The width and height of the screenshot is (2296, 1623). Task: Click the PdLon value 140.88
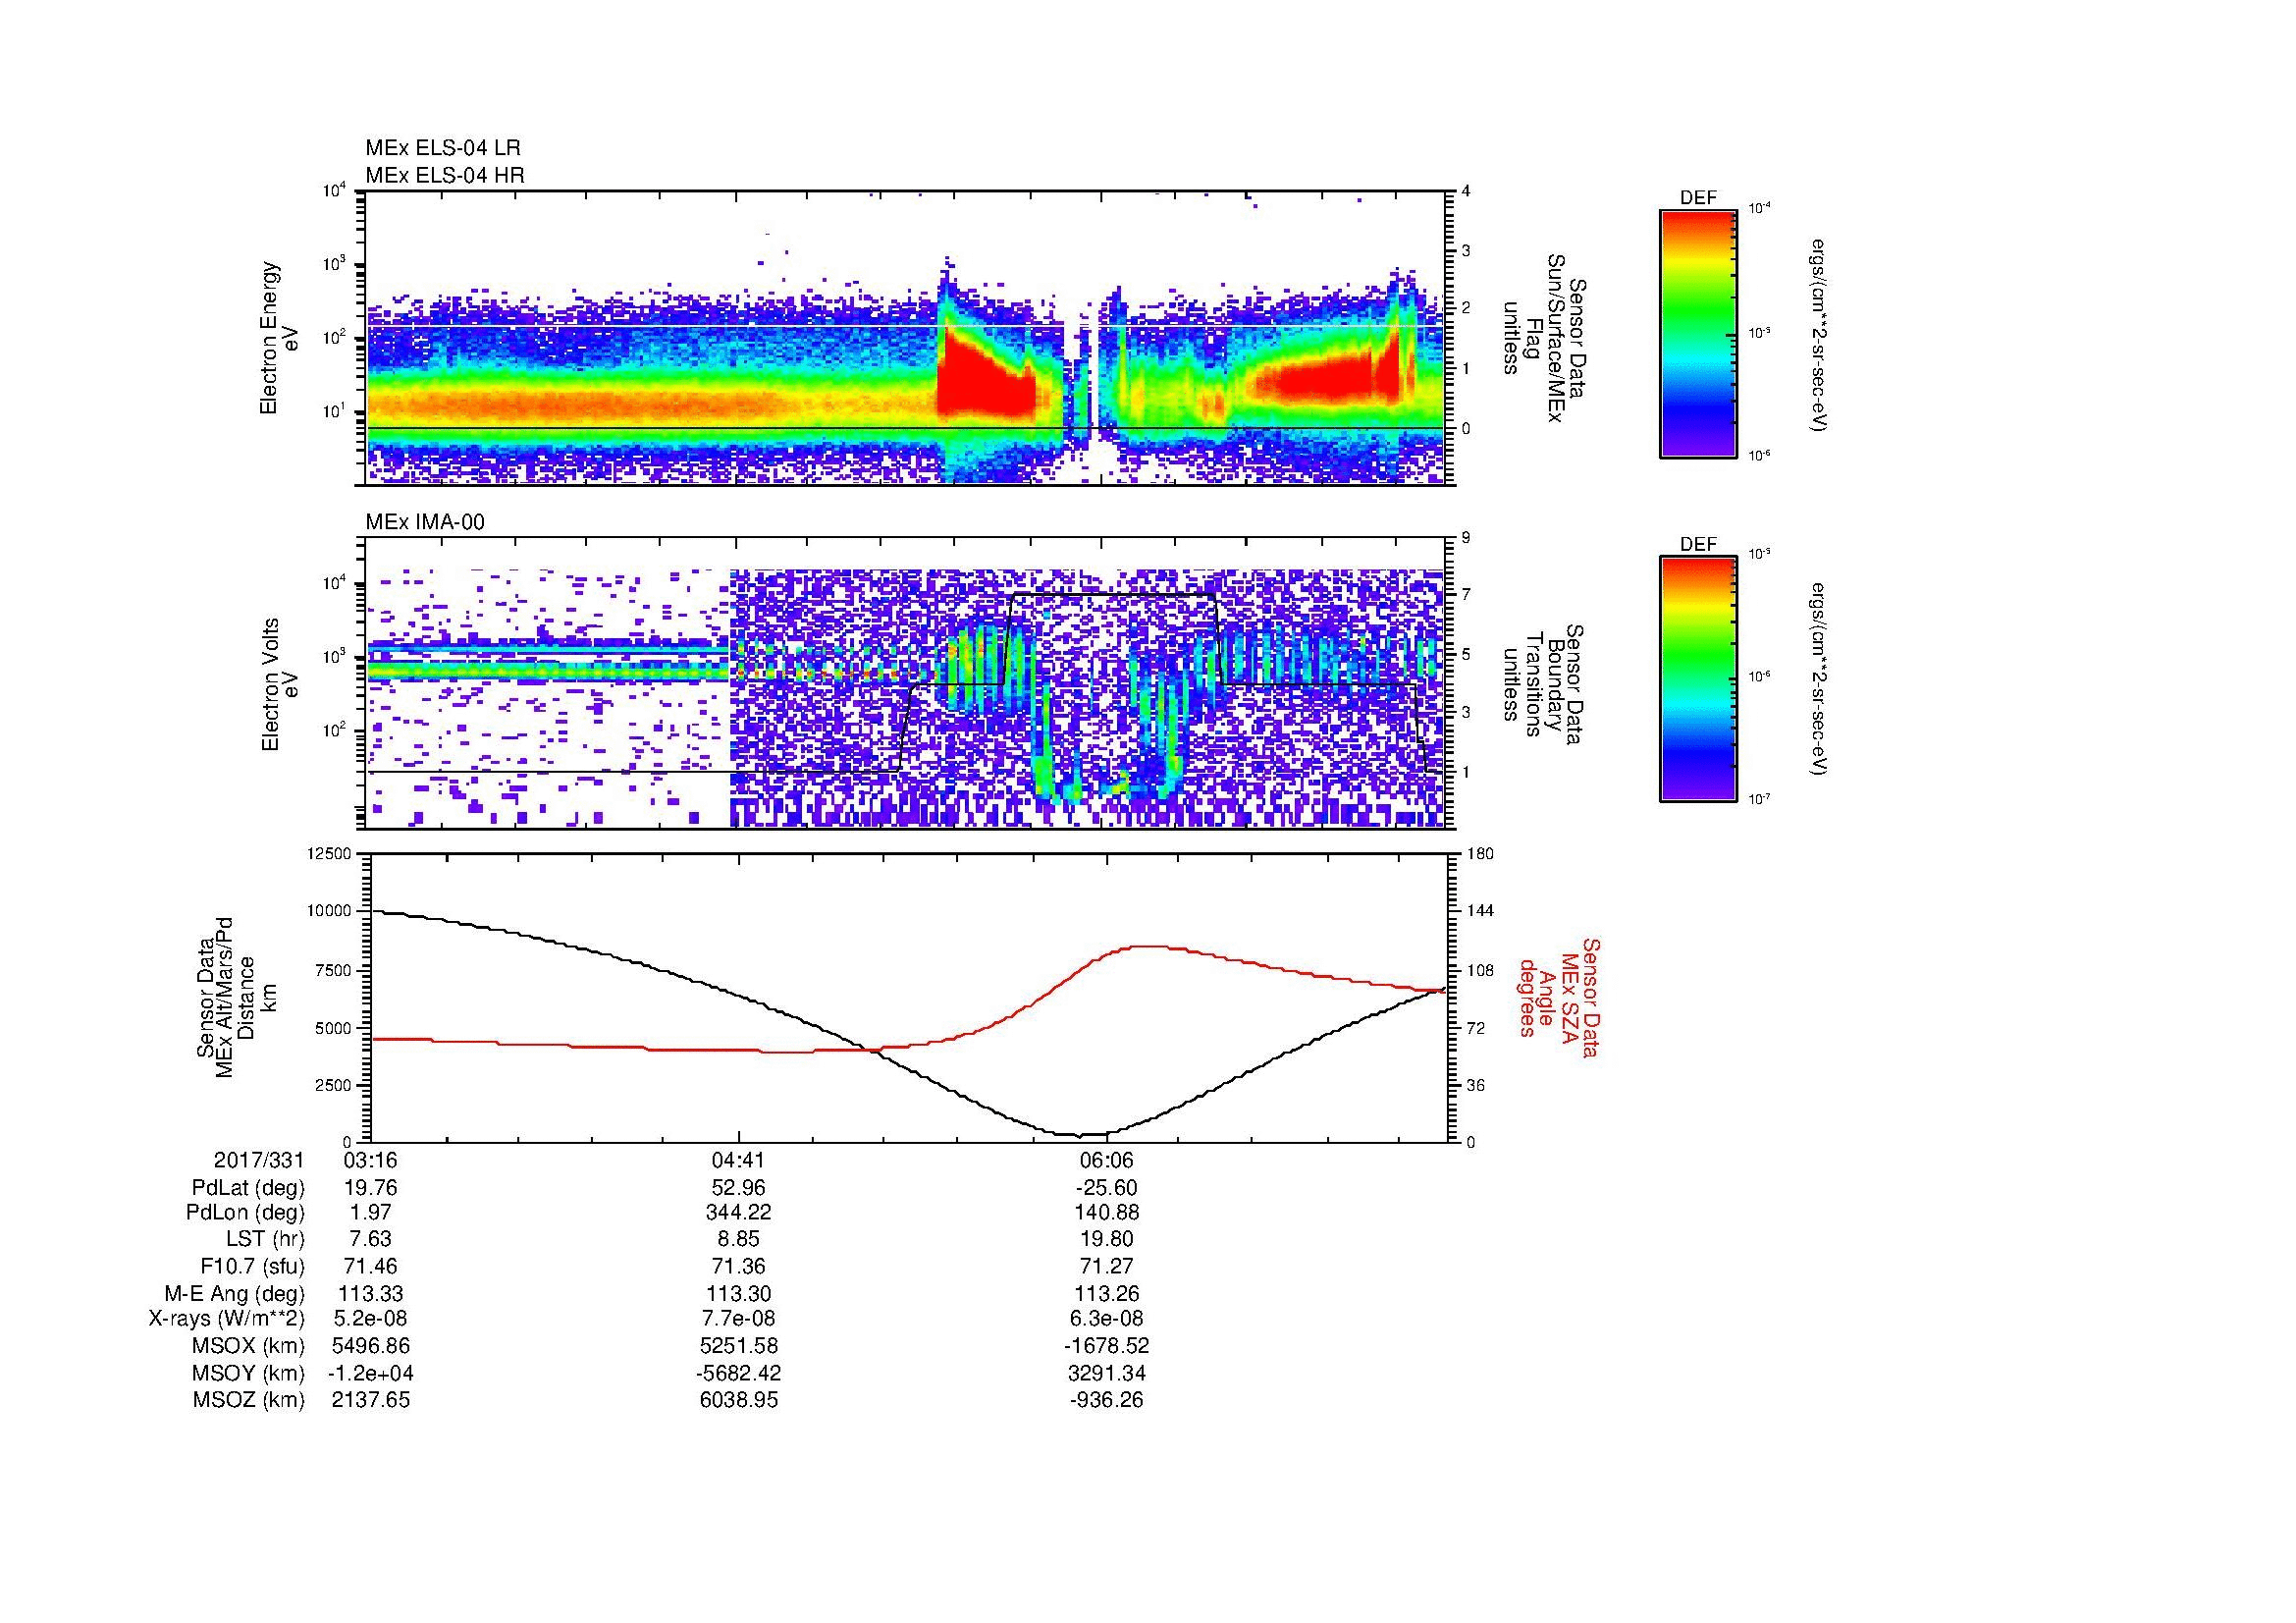pos(1106,1213)
